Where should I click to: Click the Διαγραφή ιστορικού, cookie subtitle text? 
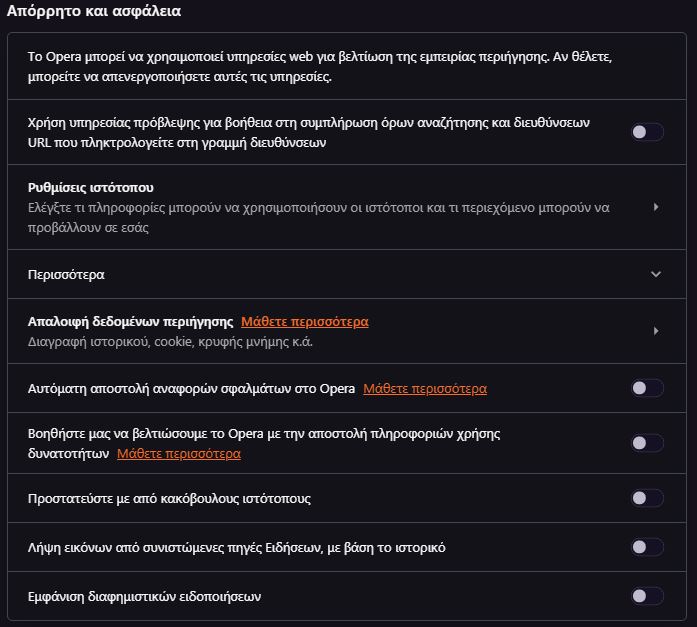(170, 342)
